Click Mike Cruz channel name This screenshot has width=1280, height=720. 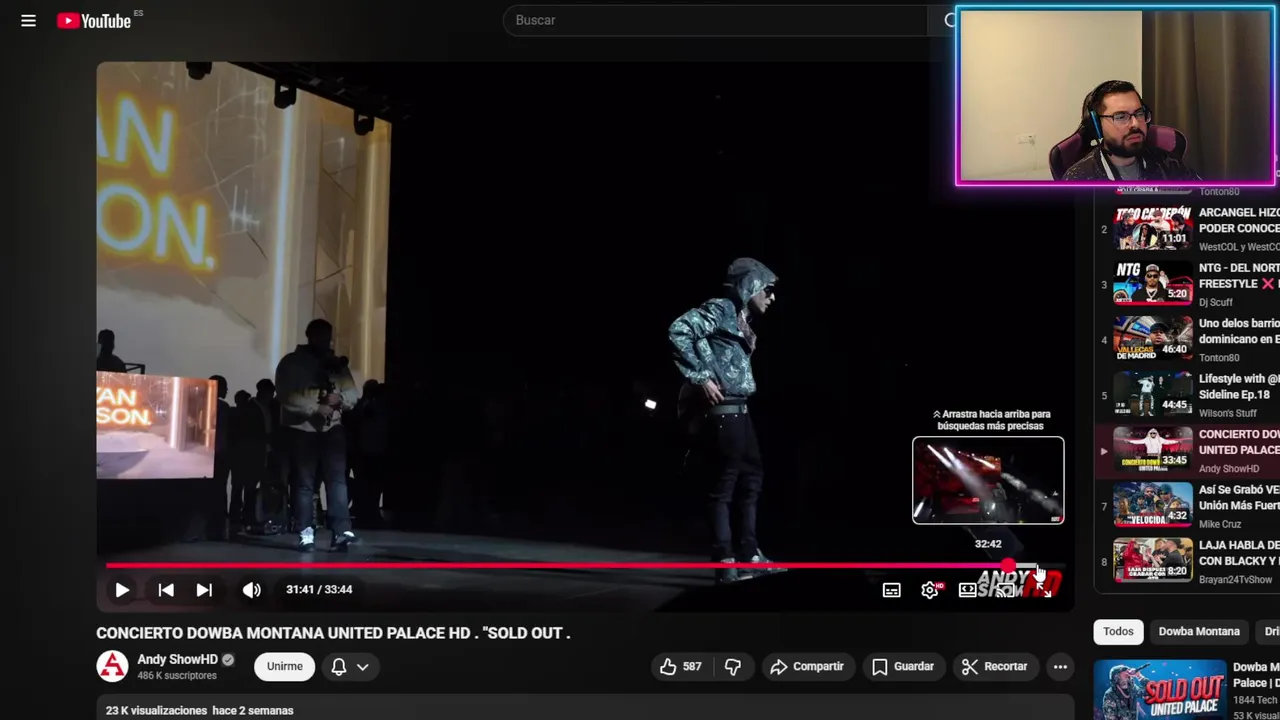point(1220,524)
